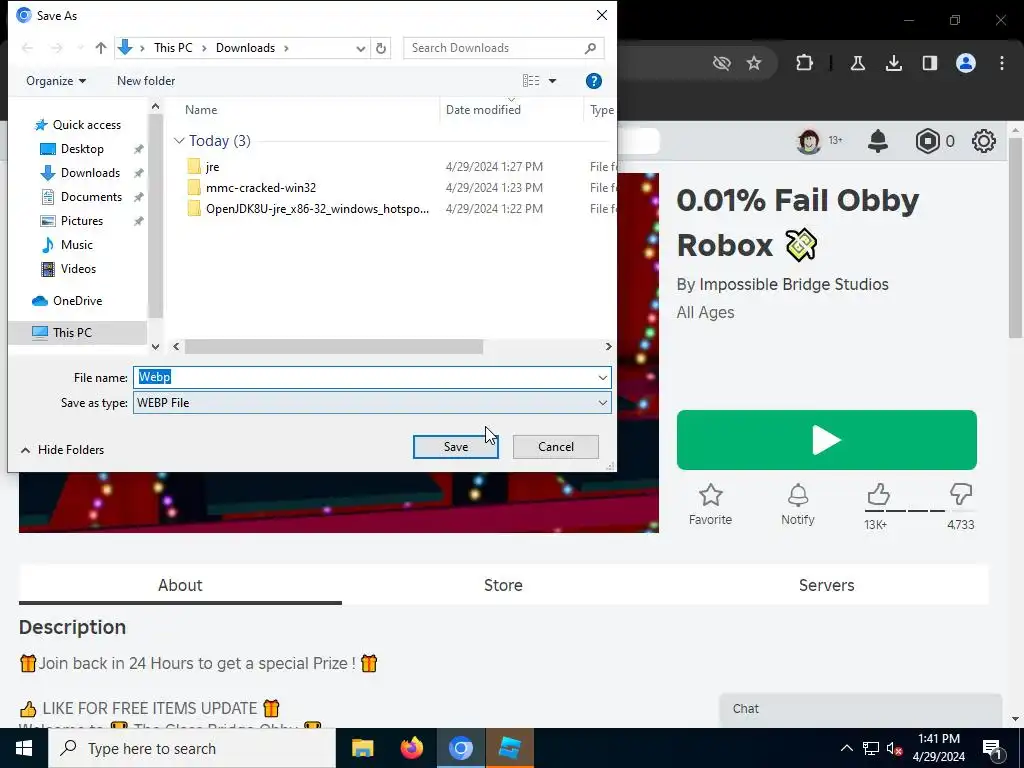Image resolution: width=1024 pixels, height=768 pixels.
Task: Click the Forward arrow in Save As dialog
Action: (57, 48)
